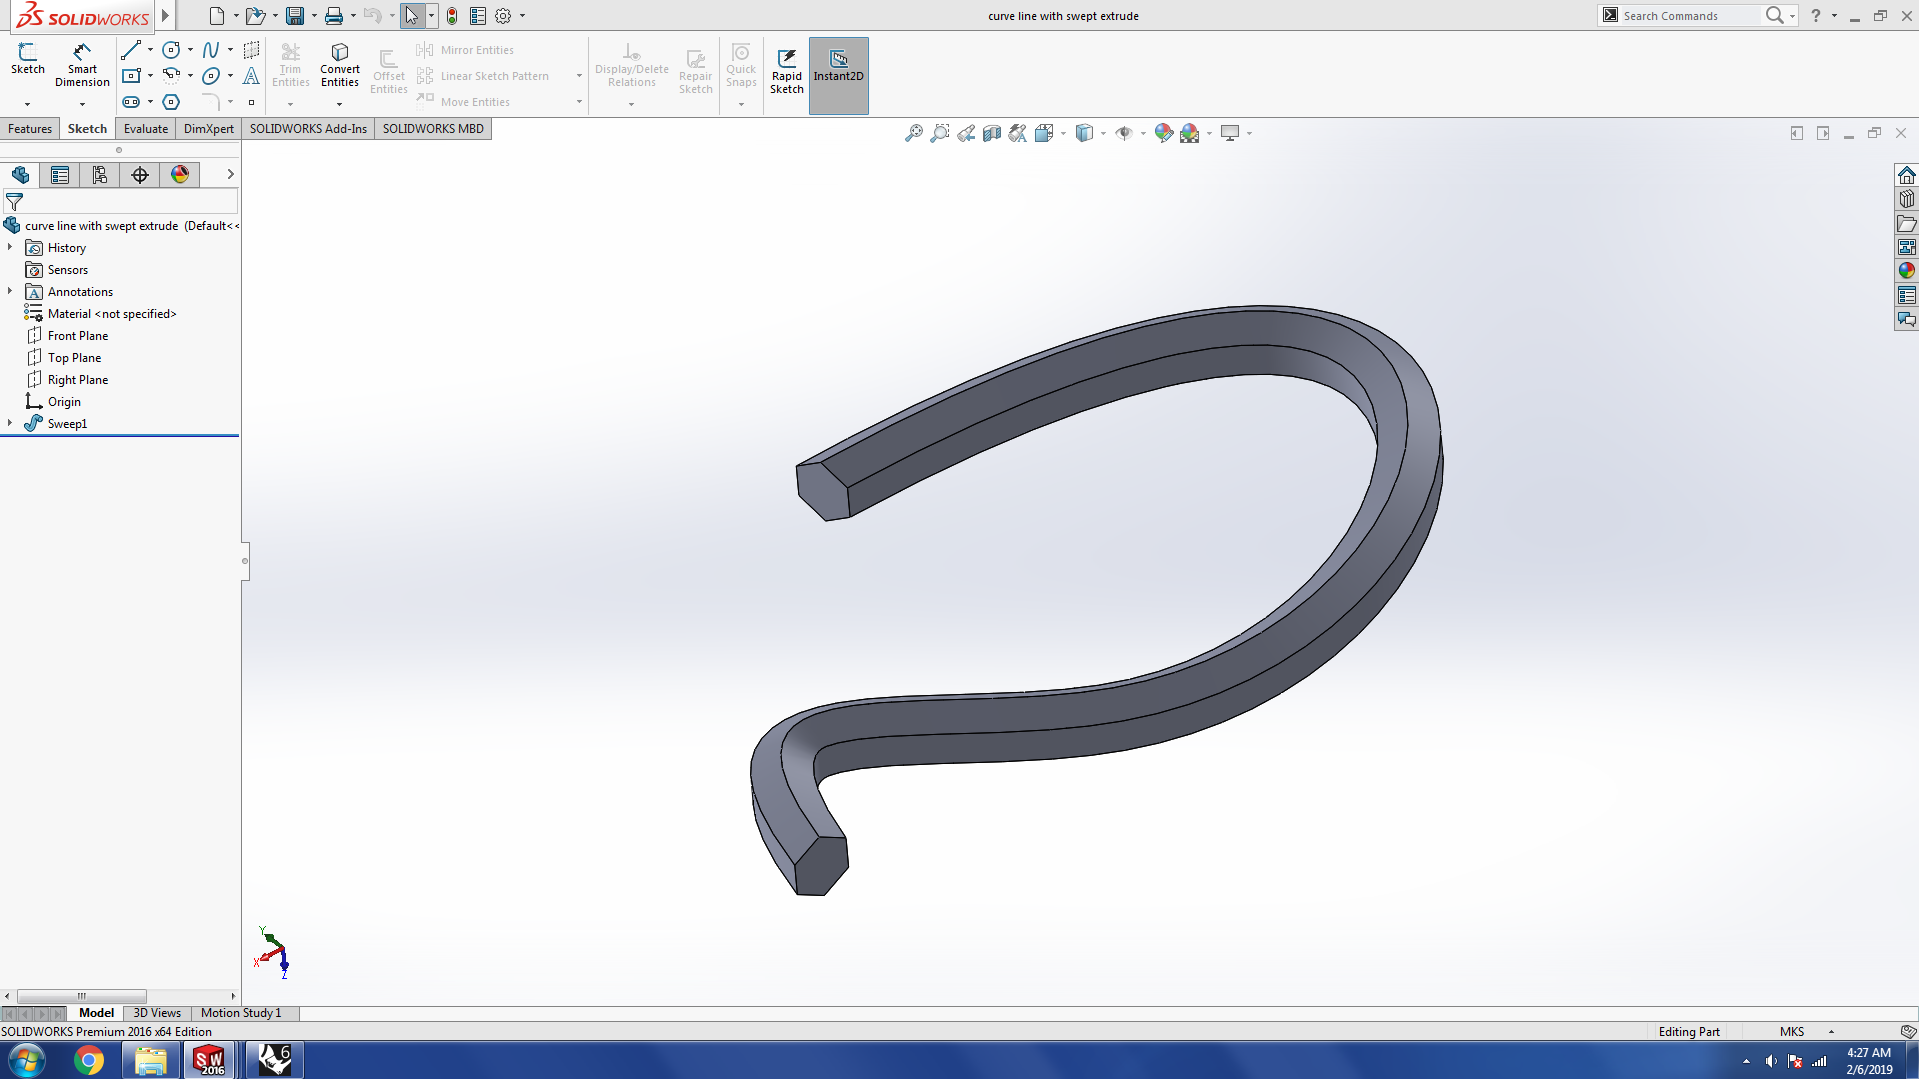Open the Options gear icon
The height and width of the screenshot is (1079, 1919).
(503, 16)
